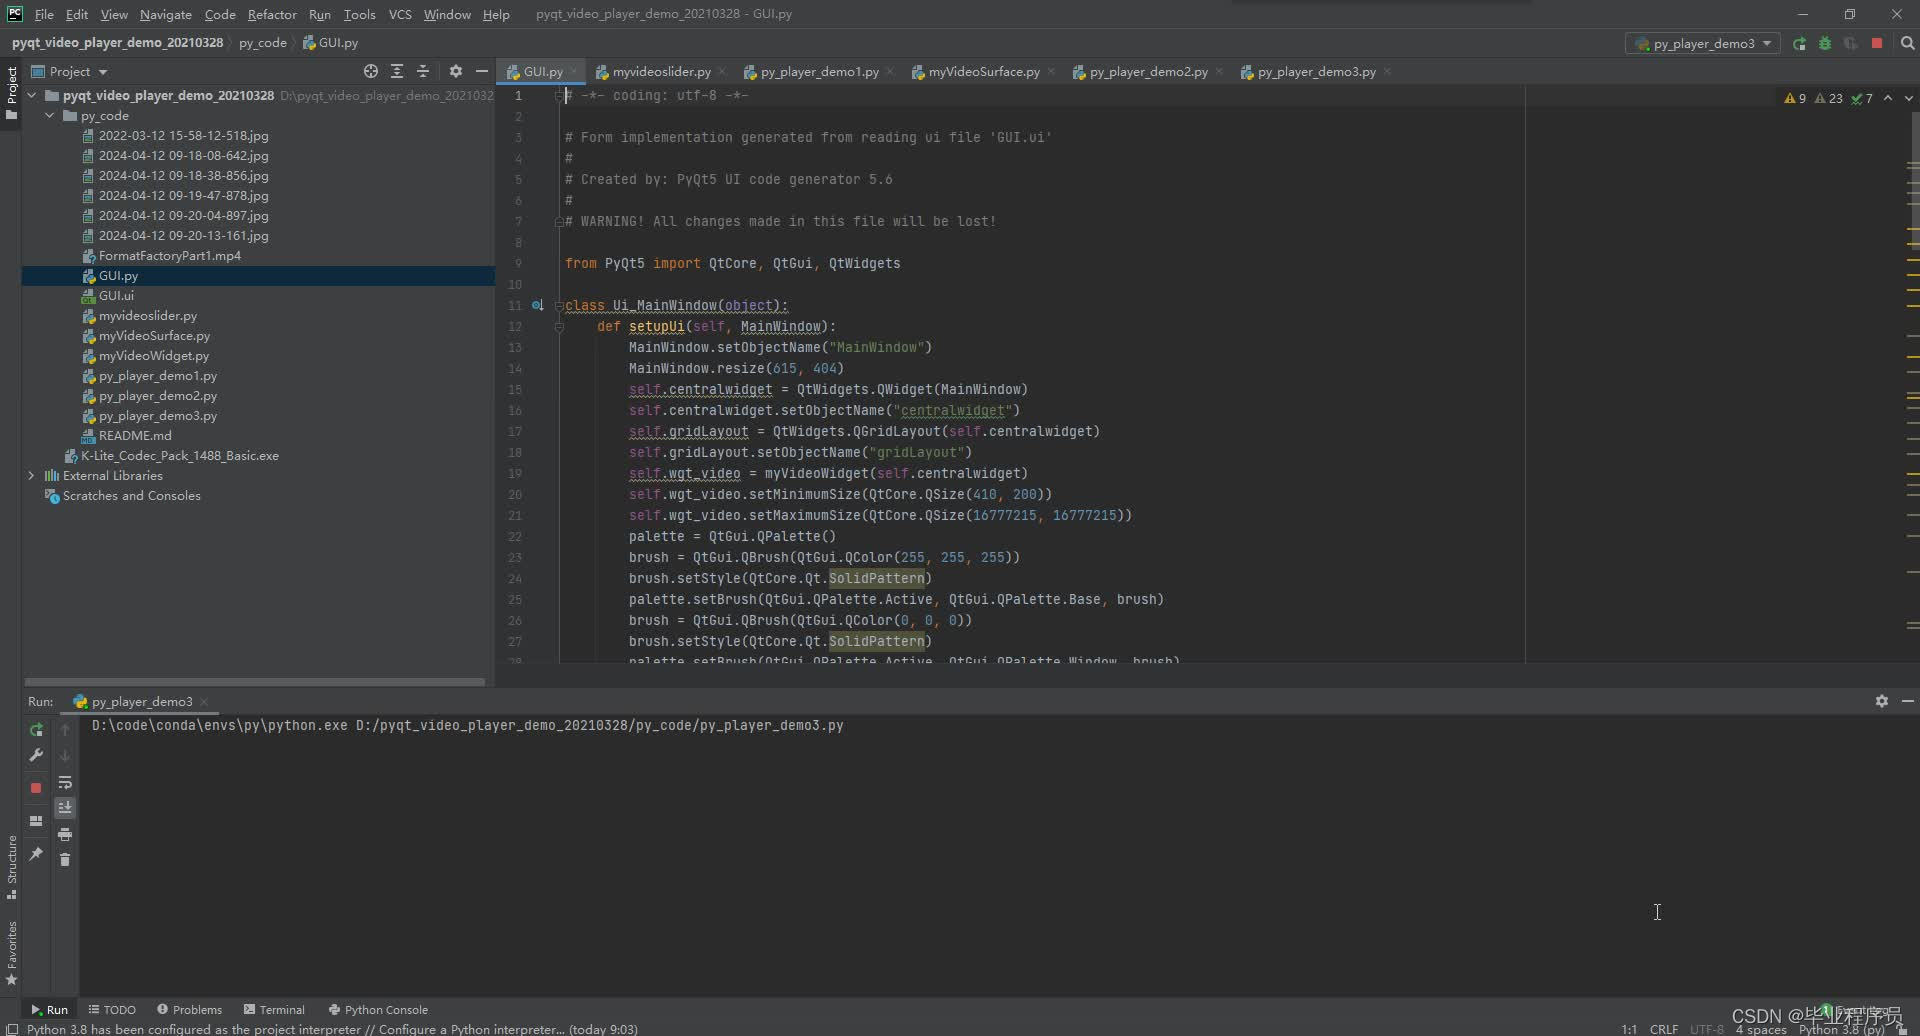Close the GUI.py editor tab

(x=574, y=71)
